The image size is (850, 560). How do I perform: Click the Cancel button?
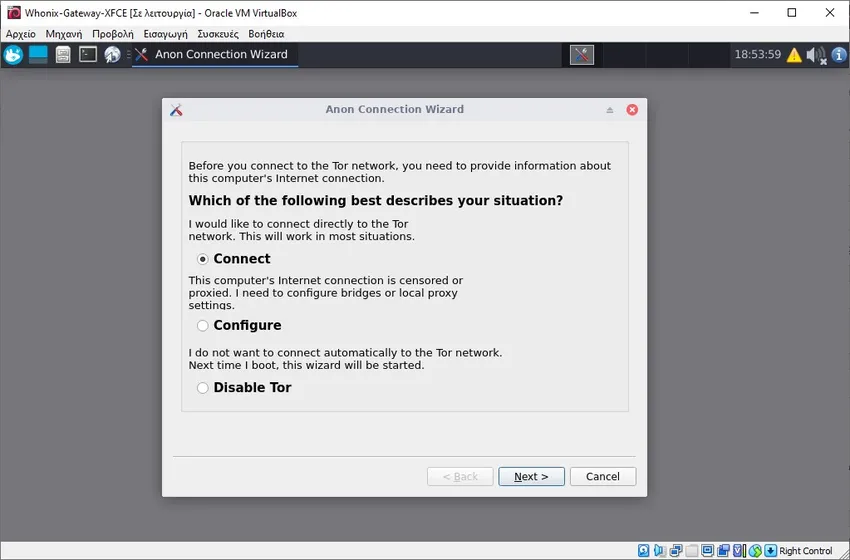[x=603, y=477]
